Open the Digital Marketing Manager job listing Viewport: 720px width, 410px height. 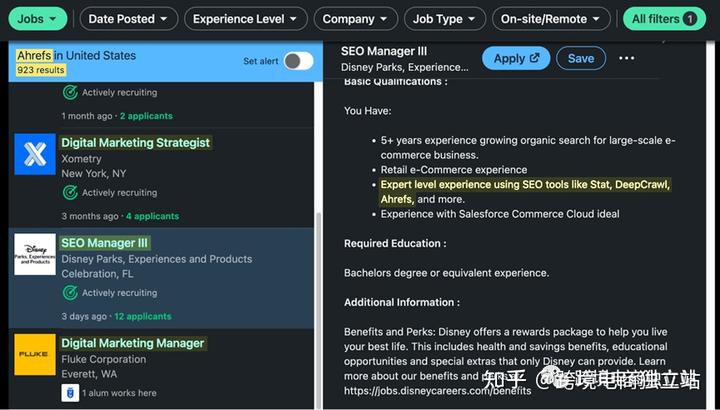tap(133, 343)
